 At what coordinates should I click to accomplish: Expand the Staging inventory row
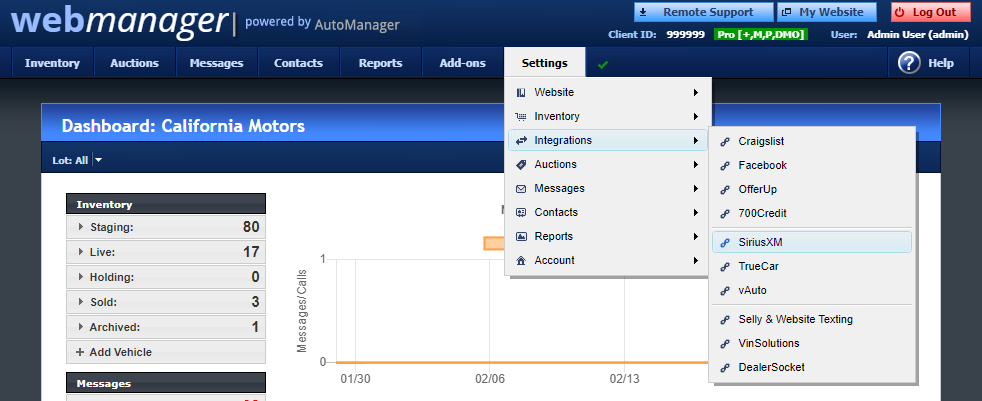point(81,227)
